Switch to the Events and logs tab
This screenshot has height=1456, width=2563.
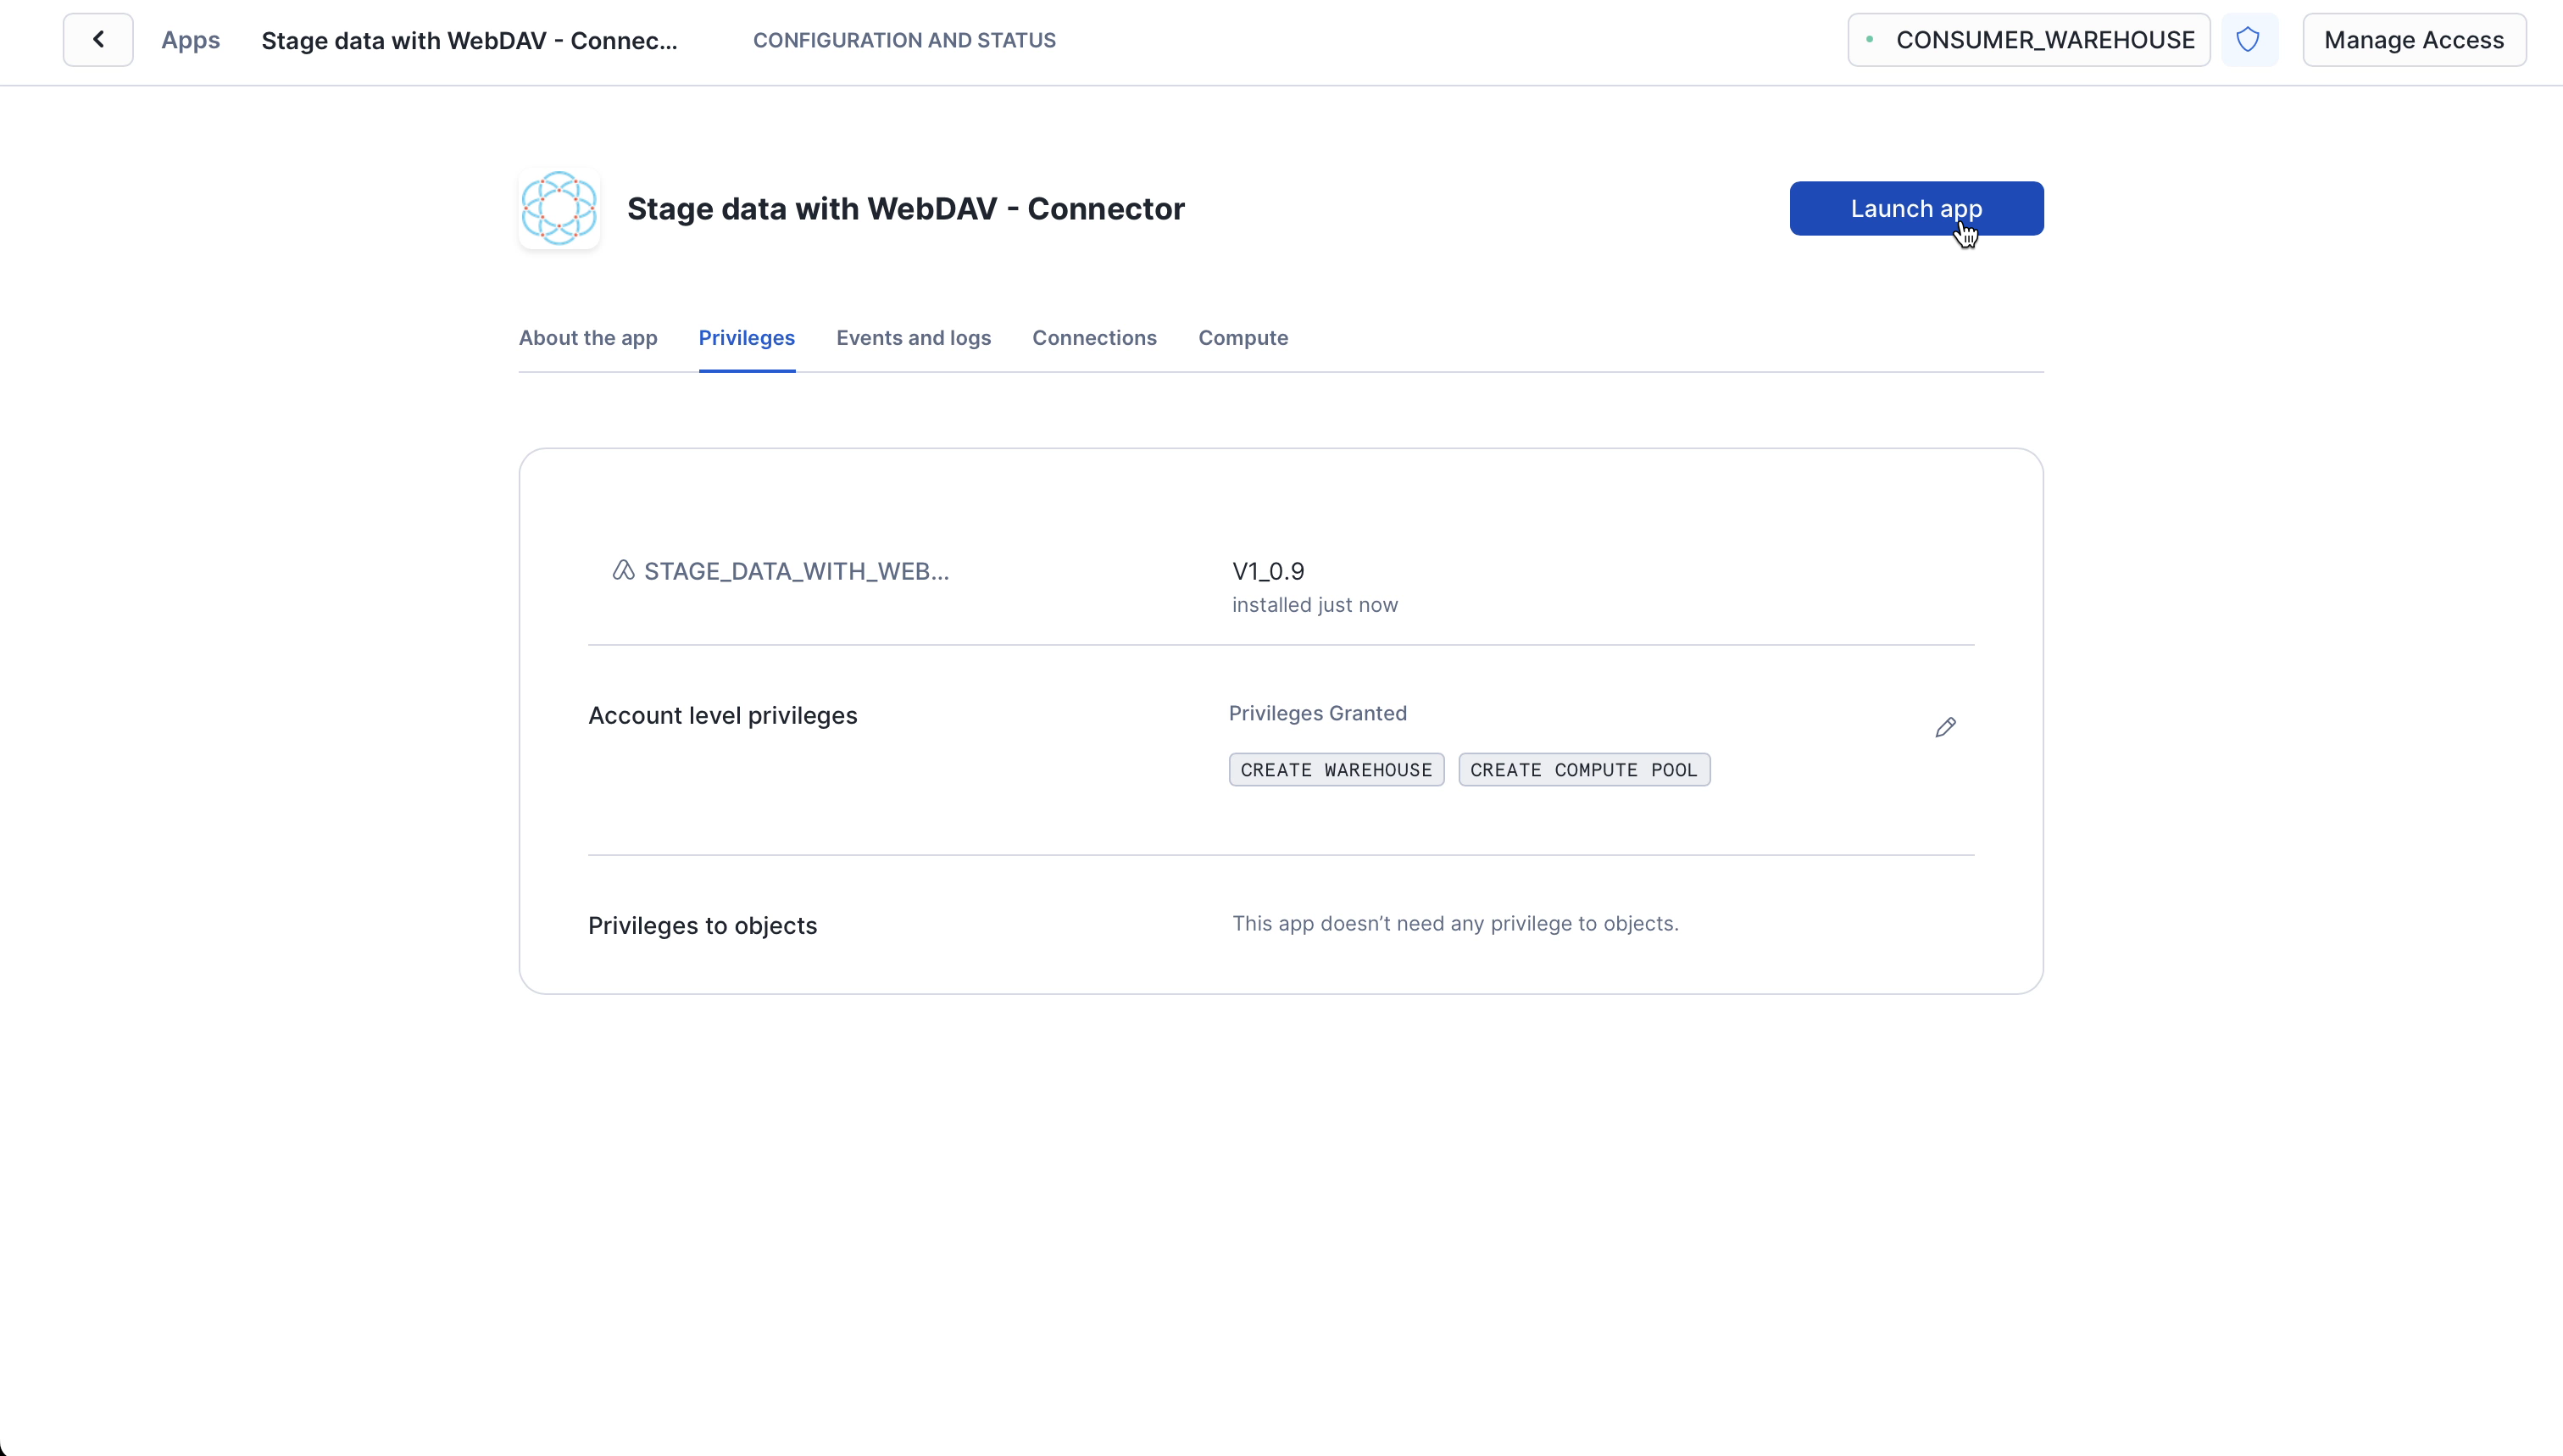pos(913,338)
